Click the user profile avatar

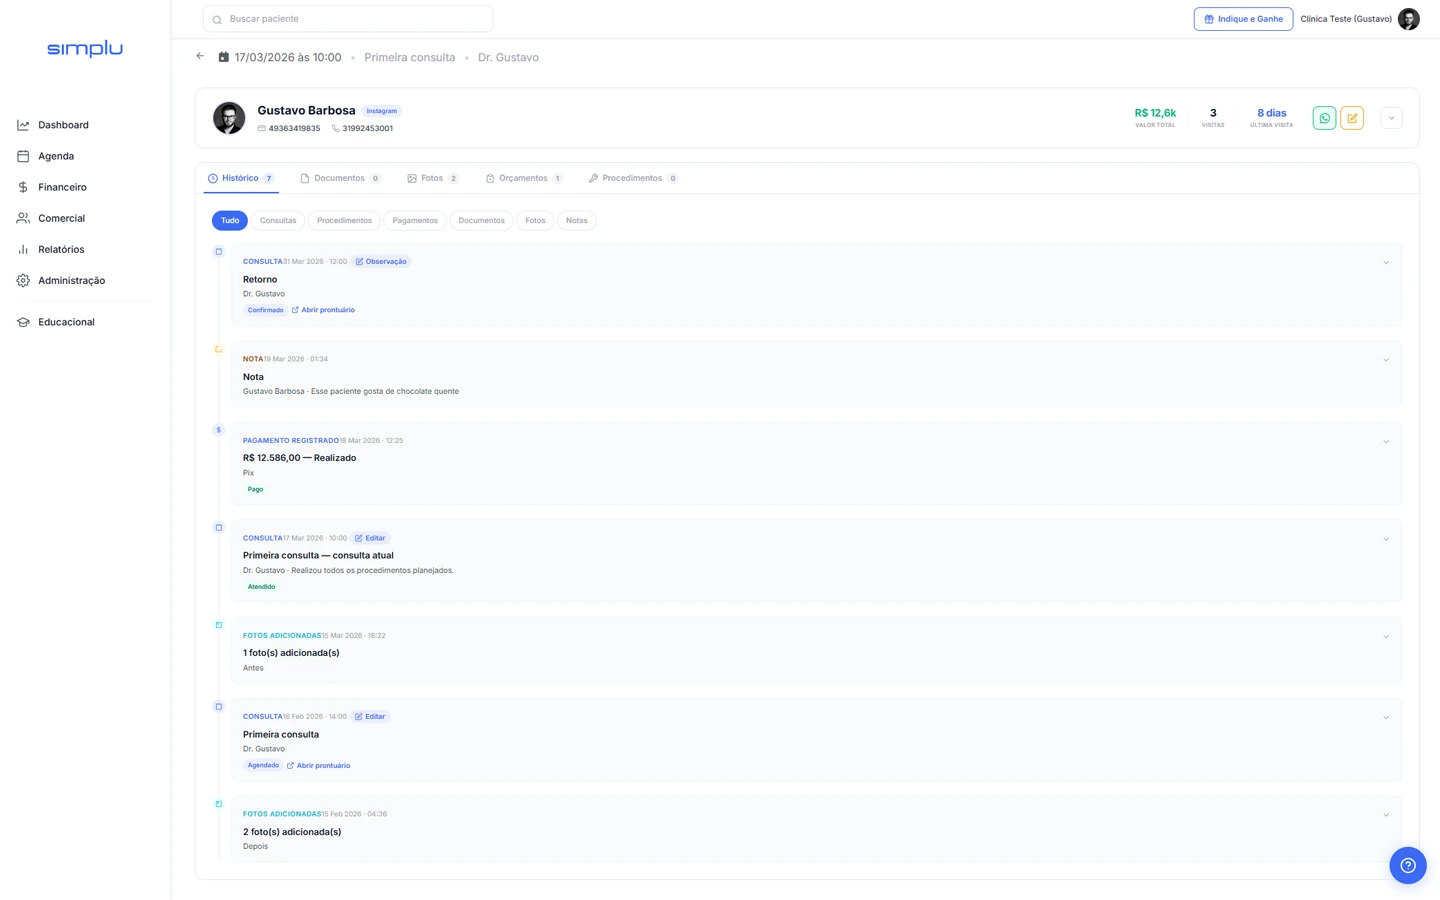[x=1408, y=19]
